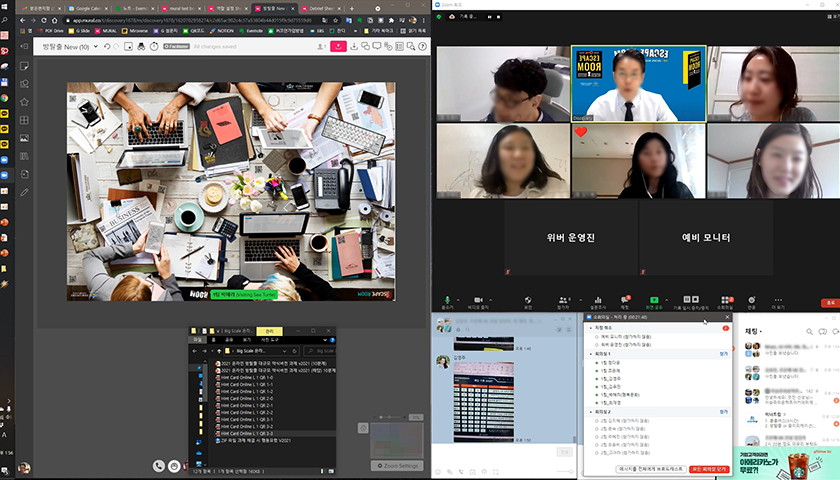The width and height of the screenshot is (840, 480).
Task: Click the Mural minimap thumbnail
Action: click(396, 440)
